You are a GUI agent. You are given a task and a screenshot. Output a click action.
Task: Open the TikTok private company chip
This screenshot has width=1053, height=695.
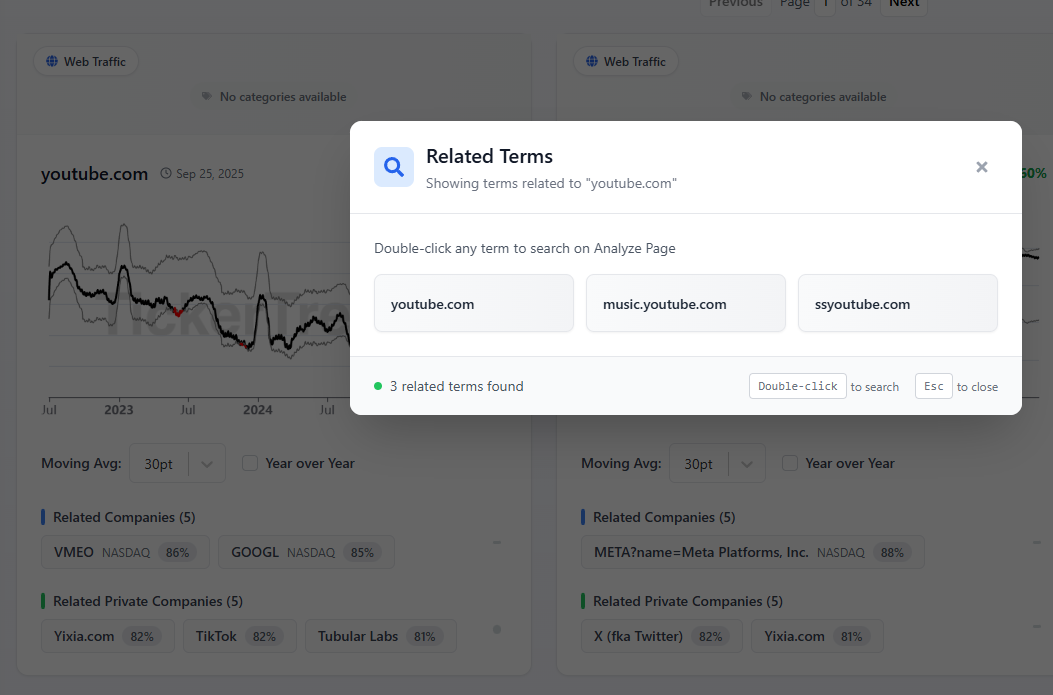point(239,636)
